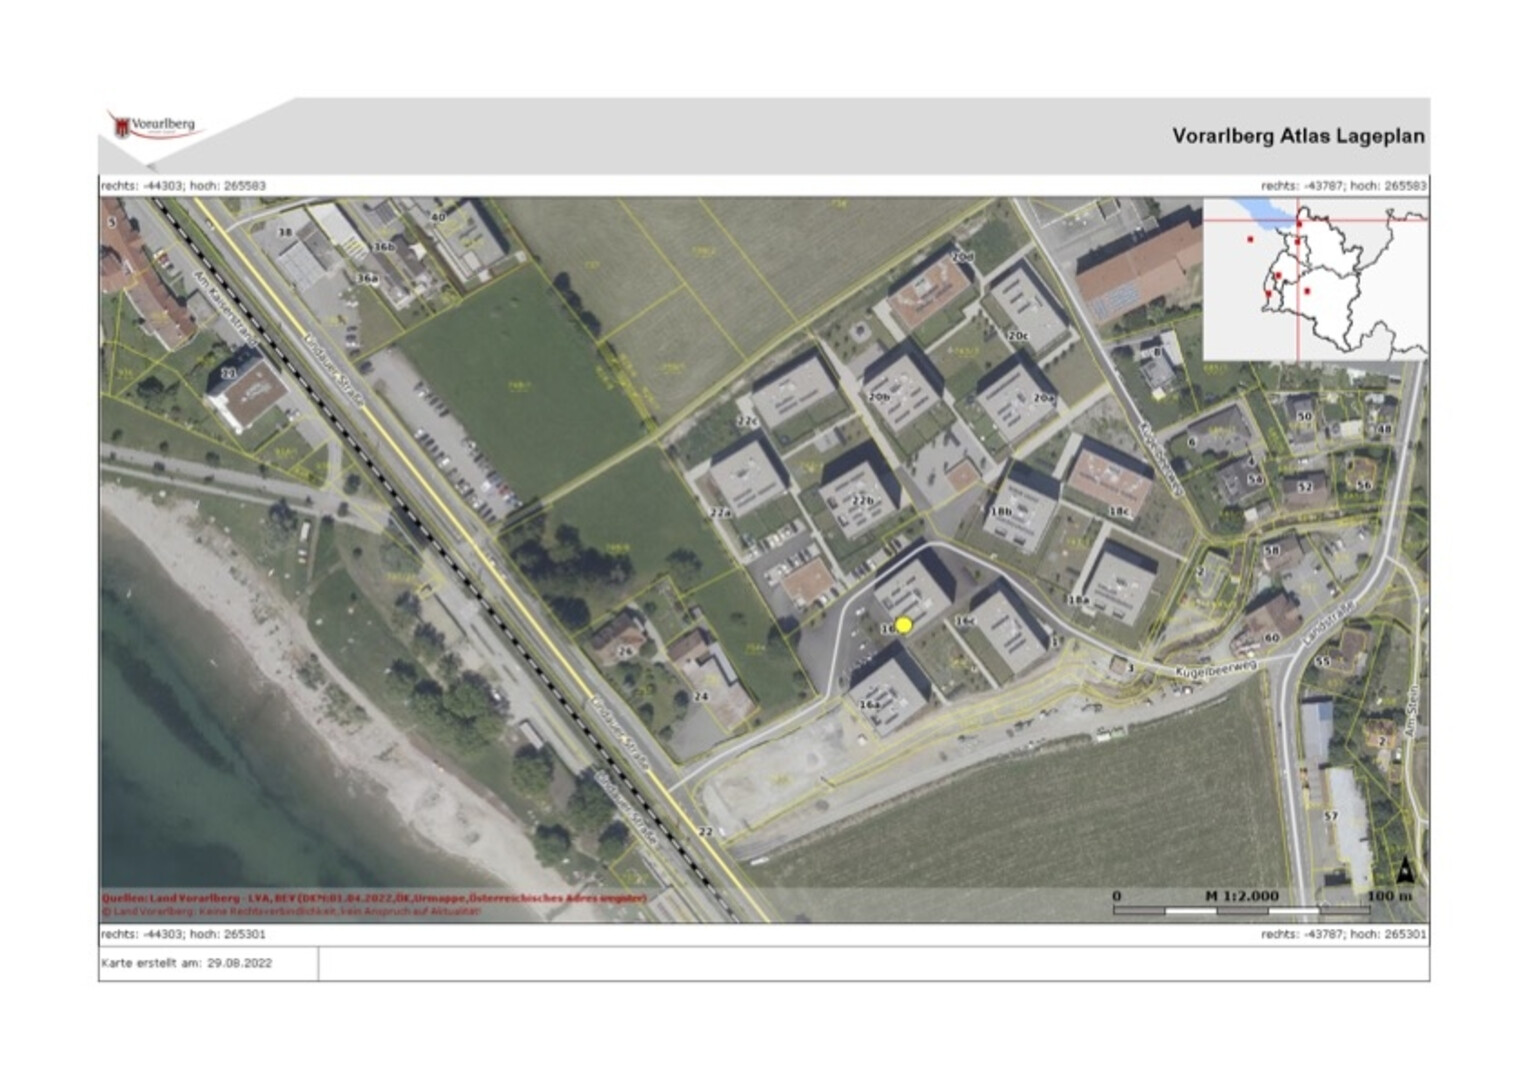Viewport: 1527px width, 1080px height.
Task: Click the top-left rechts/hoch coordinate text
Action: click(183, 186)
